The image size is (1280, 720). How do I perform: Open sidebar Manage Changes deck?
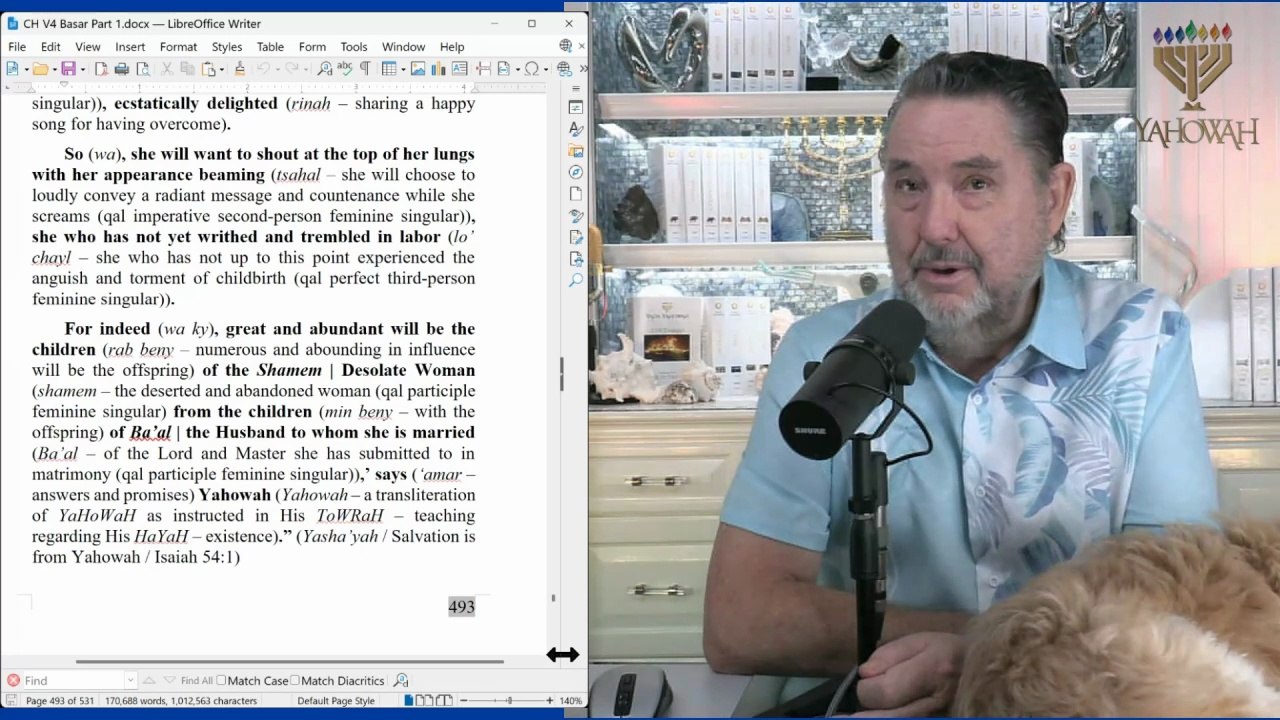(576, 238)
